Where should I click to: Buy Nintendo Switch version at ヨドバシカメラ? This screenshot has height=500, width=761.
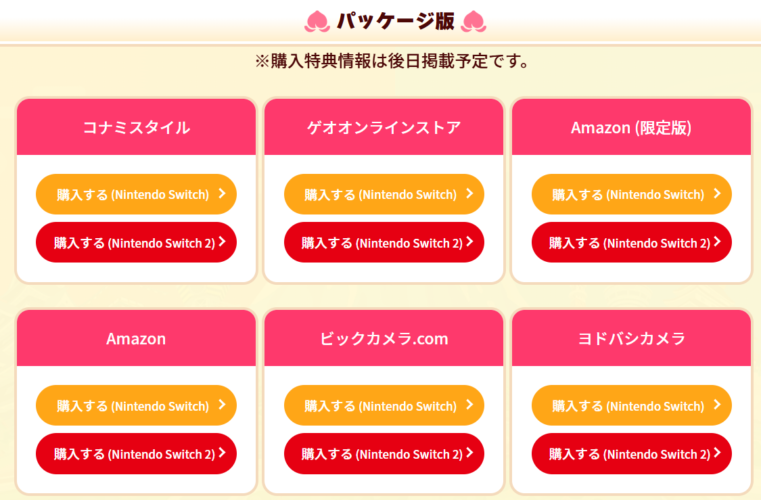[631, 406]
